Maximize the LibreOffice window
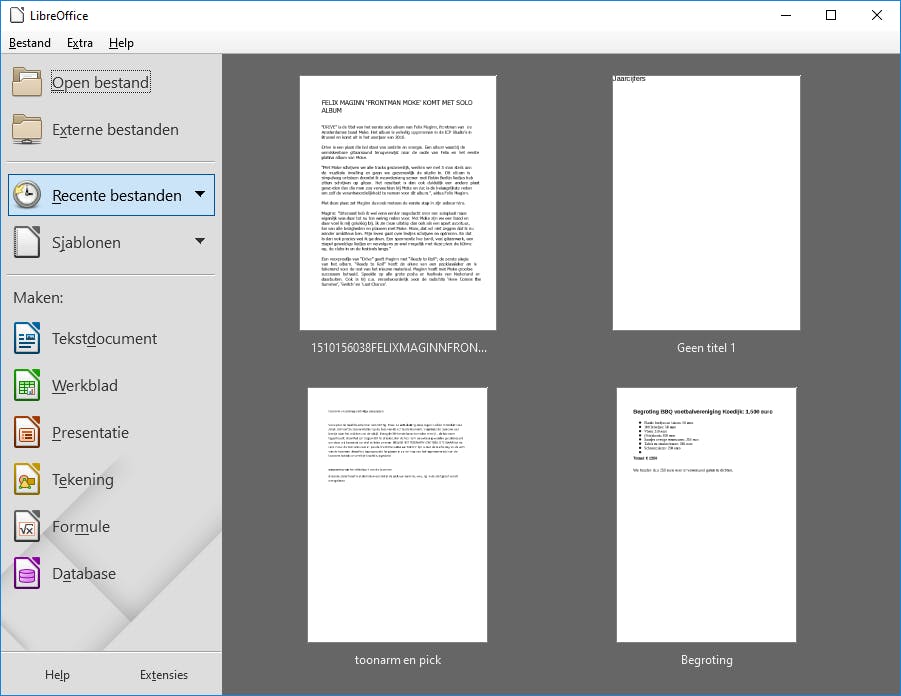The width and height of the screenshot is (901, 696). tap(831, 15)
